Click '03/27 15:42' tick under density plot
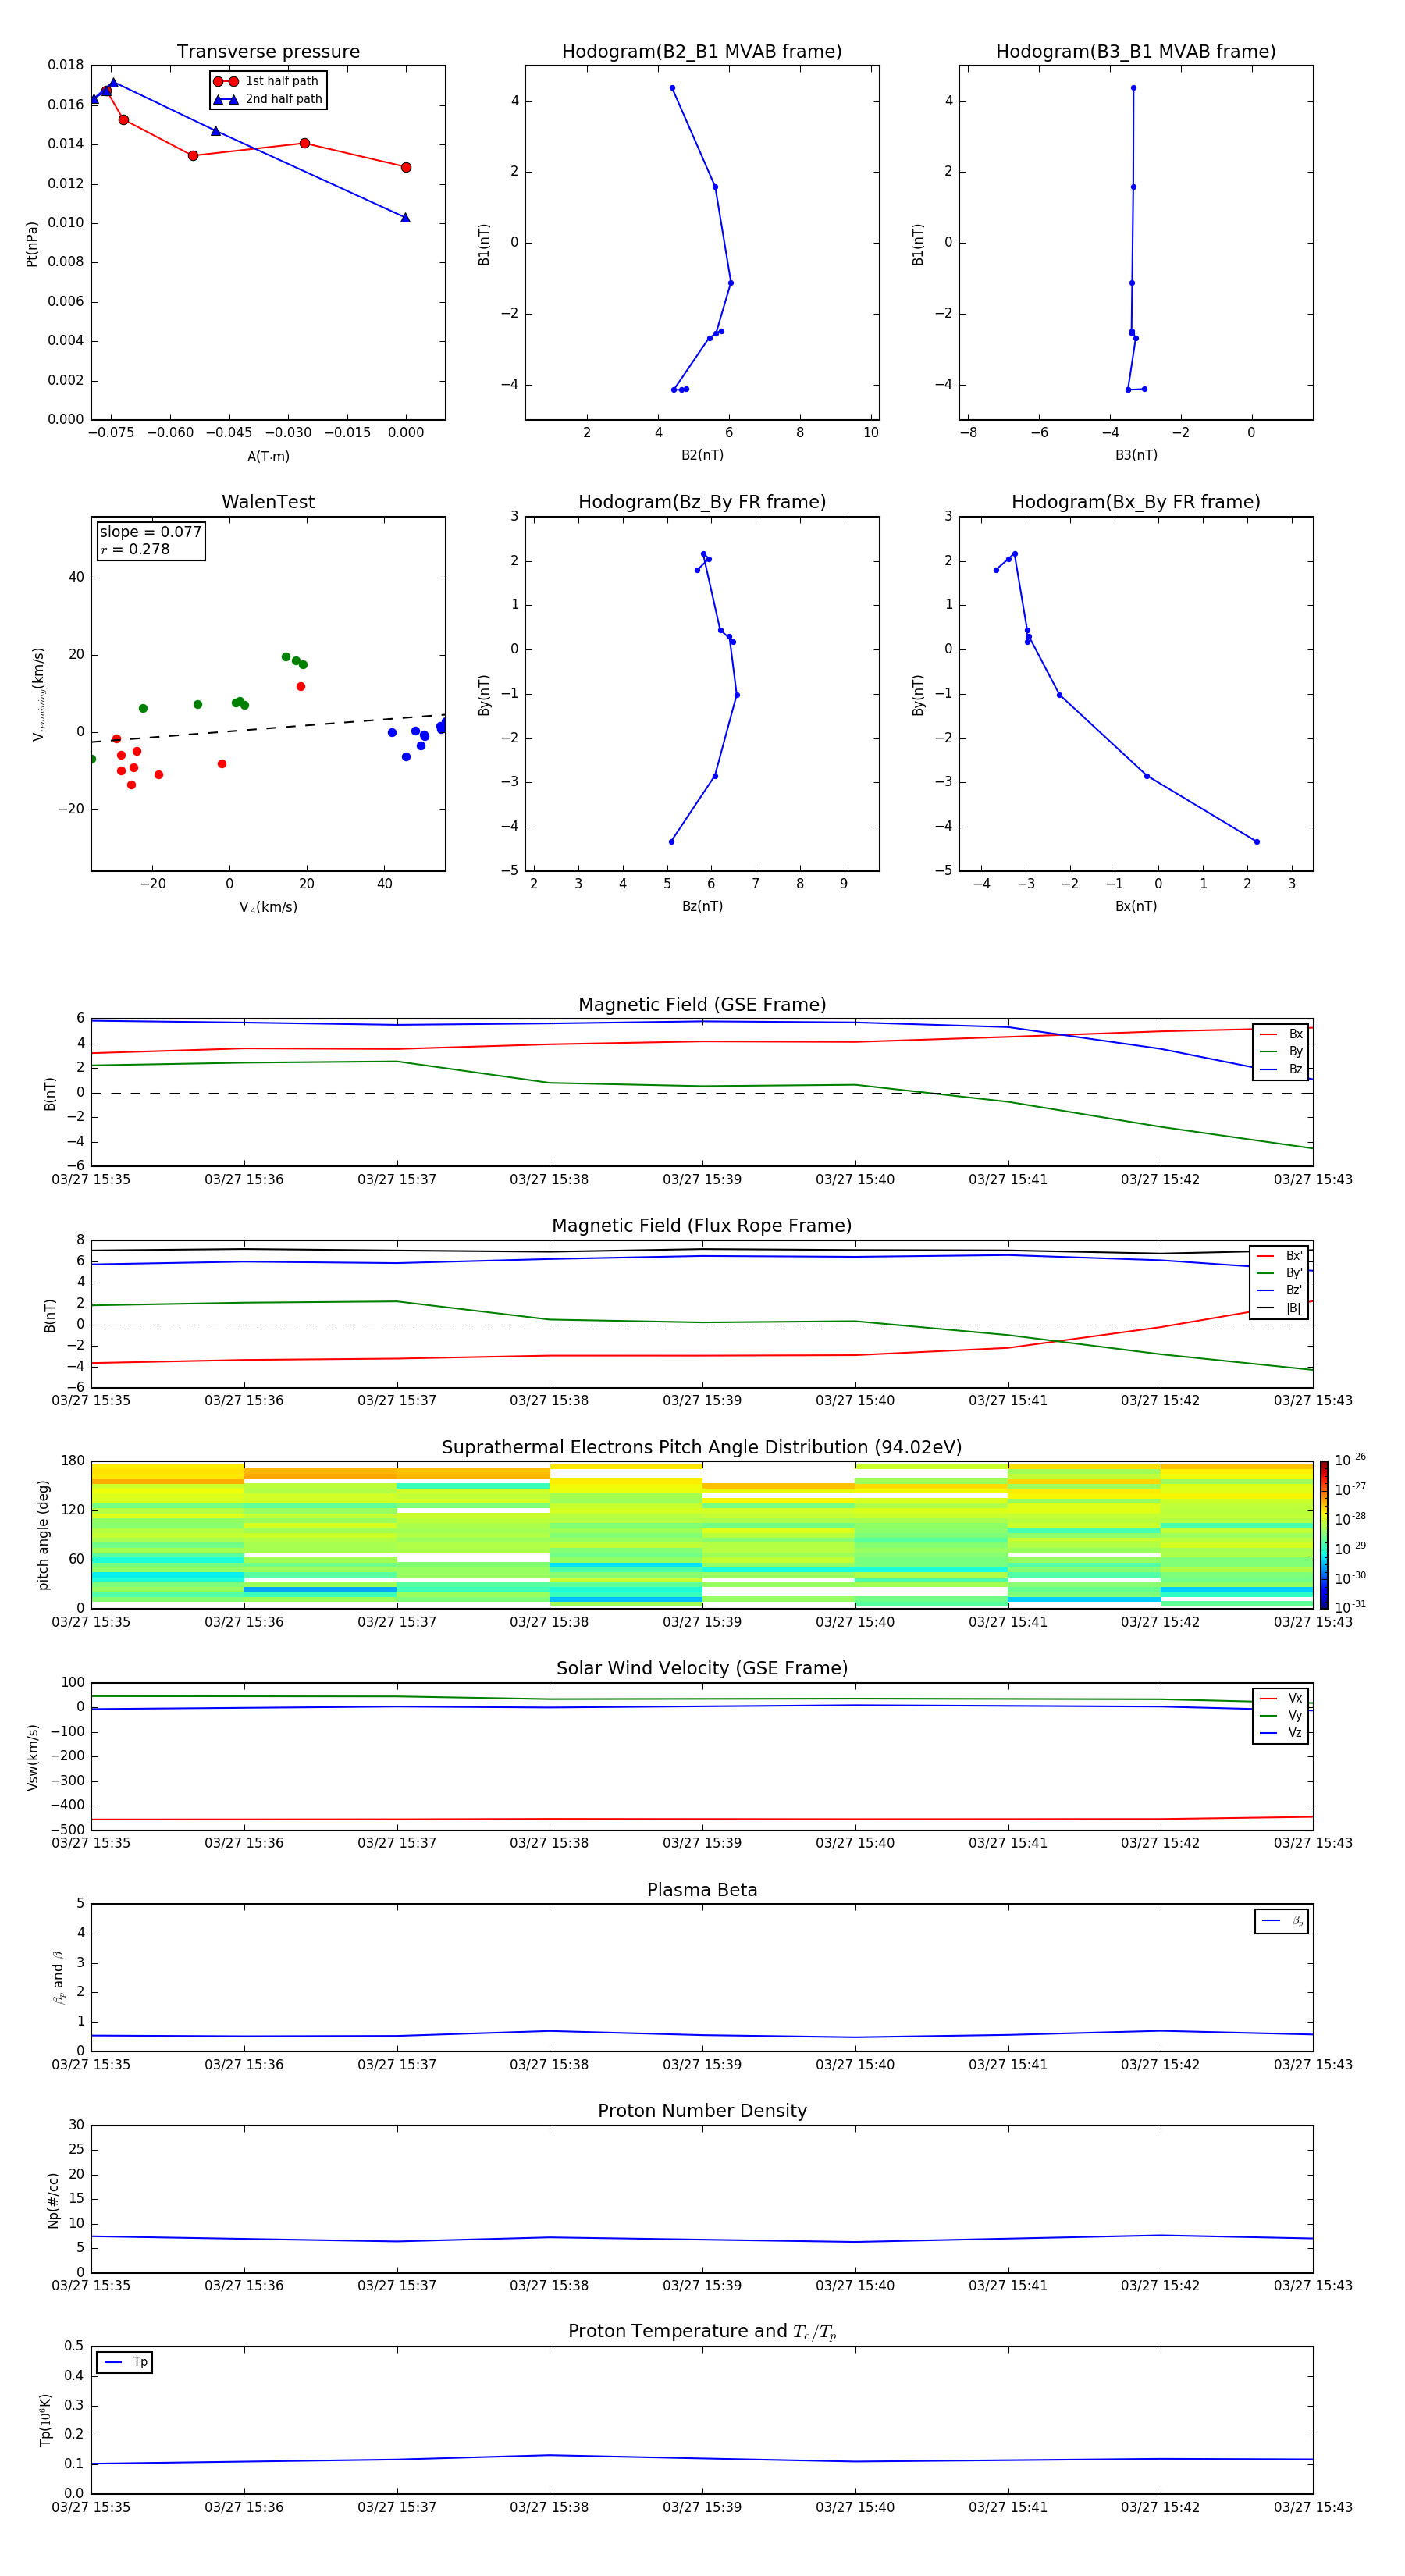1405x2576 pixels. coord(1160,2285)
